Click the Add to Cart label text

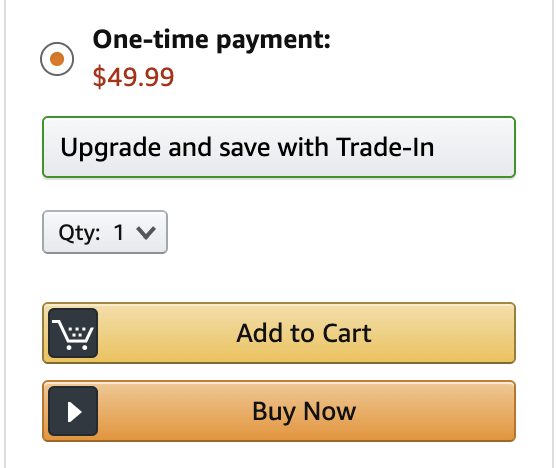point(304,333)
